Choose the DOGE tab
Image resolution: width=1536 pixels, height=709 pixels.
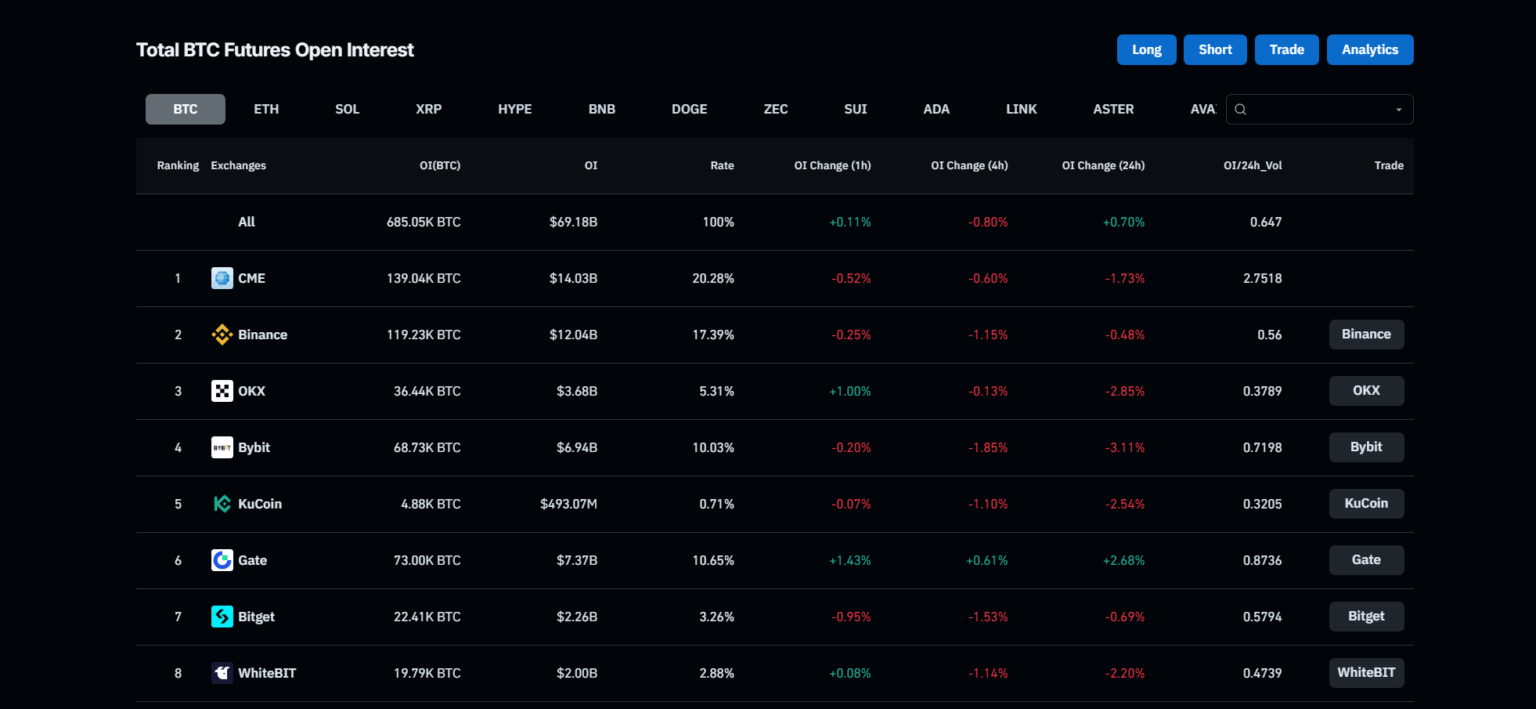[x=689, y=109]
